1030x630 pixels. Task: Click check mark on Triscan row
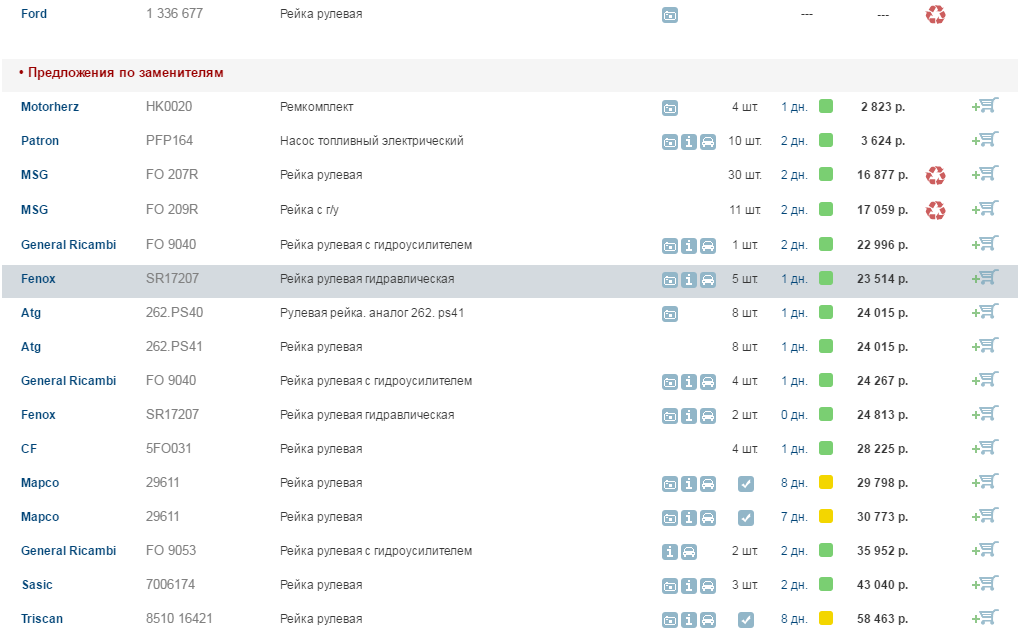[746, 620]
